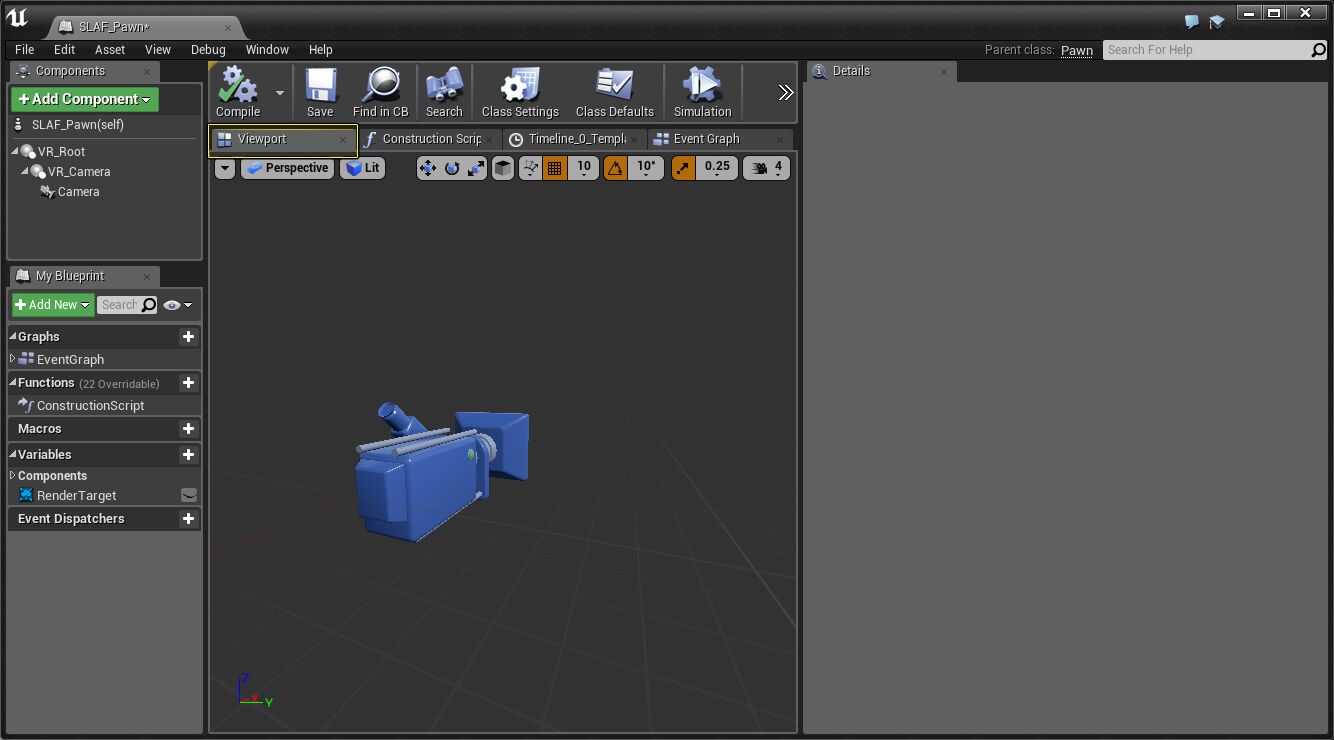Open the Lit view mode dropdown
This screenshot has width=1334, height=740.
(362, 168)
